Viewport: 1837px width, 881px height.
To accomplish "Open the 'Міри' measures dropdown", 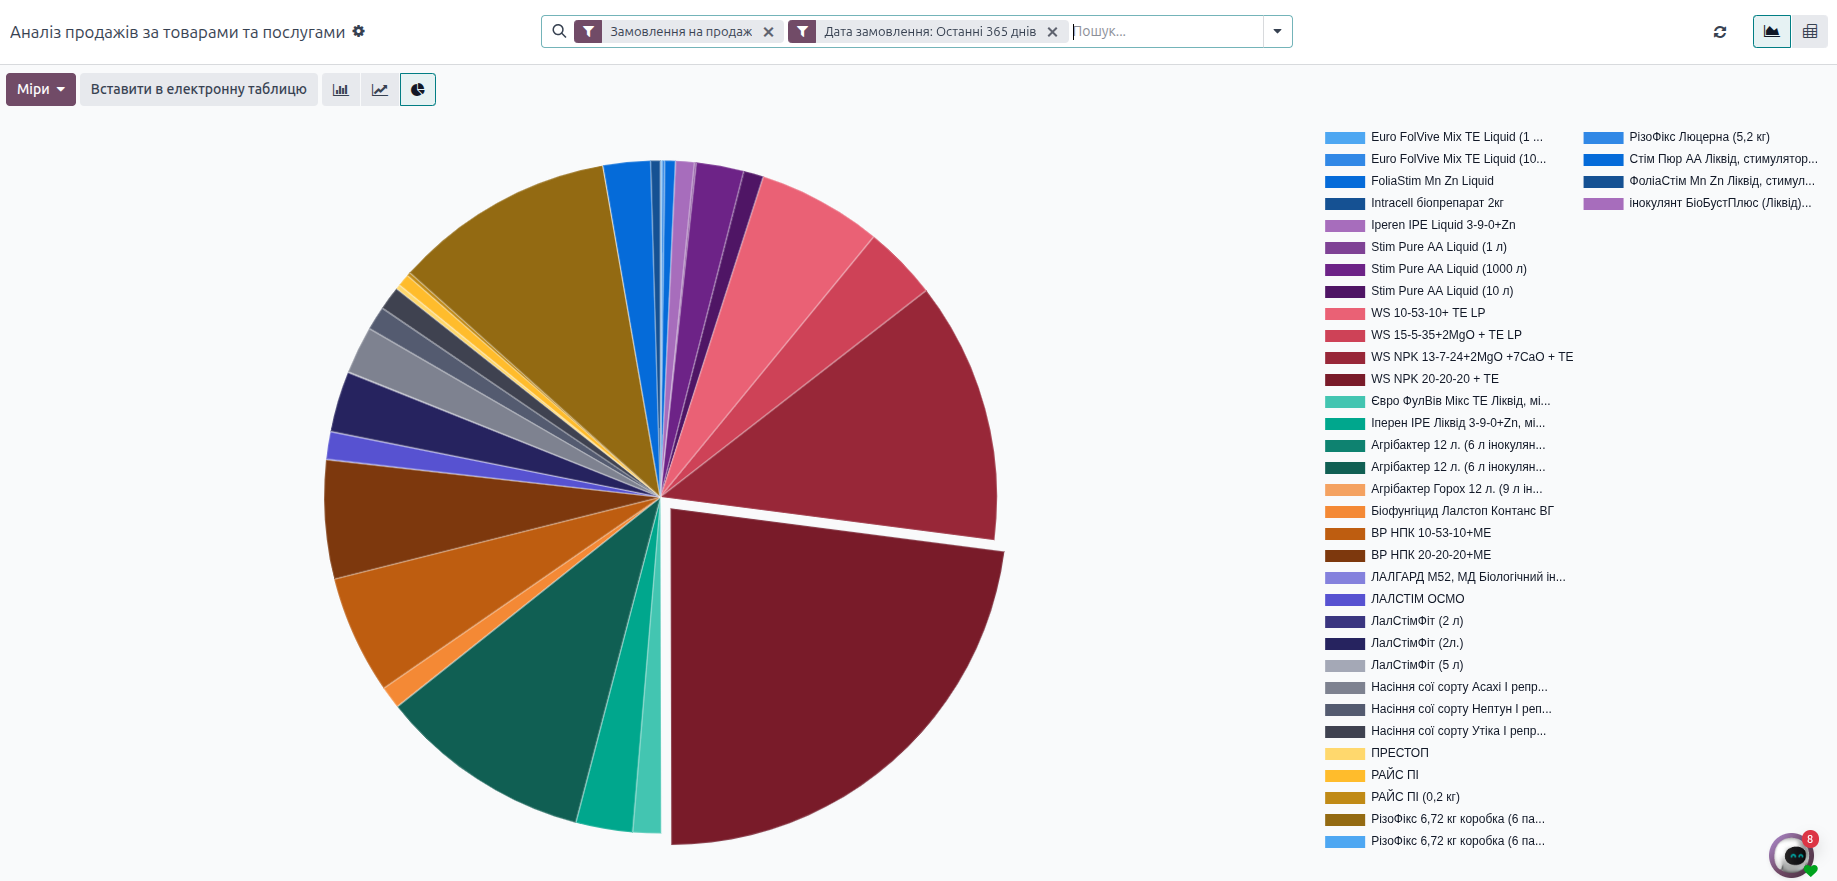I will 41,90.
